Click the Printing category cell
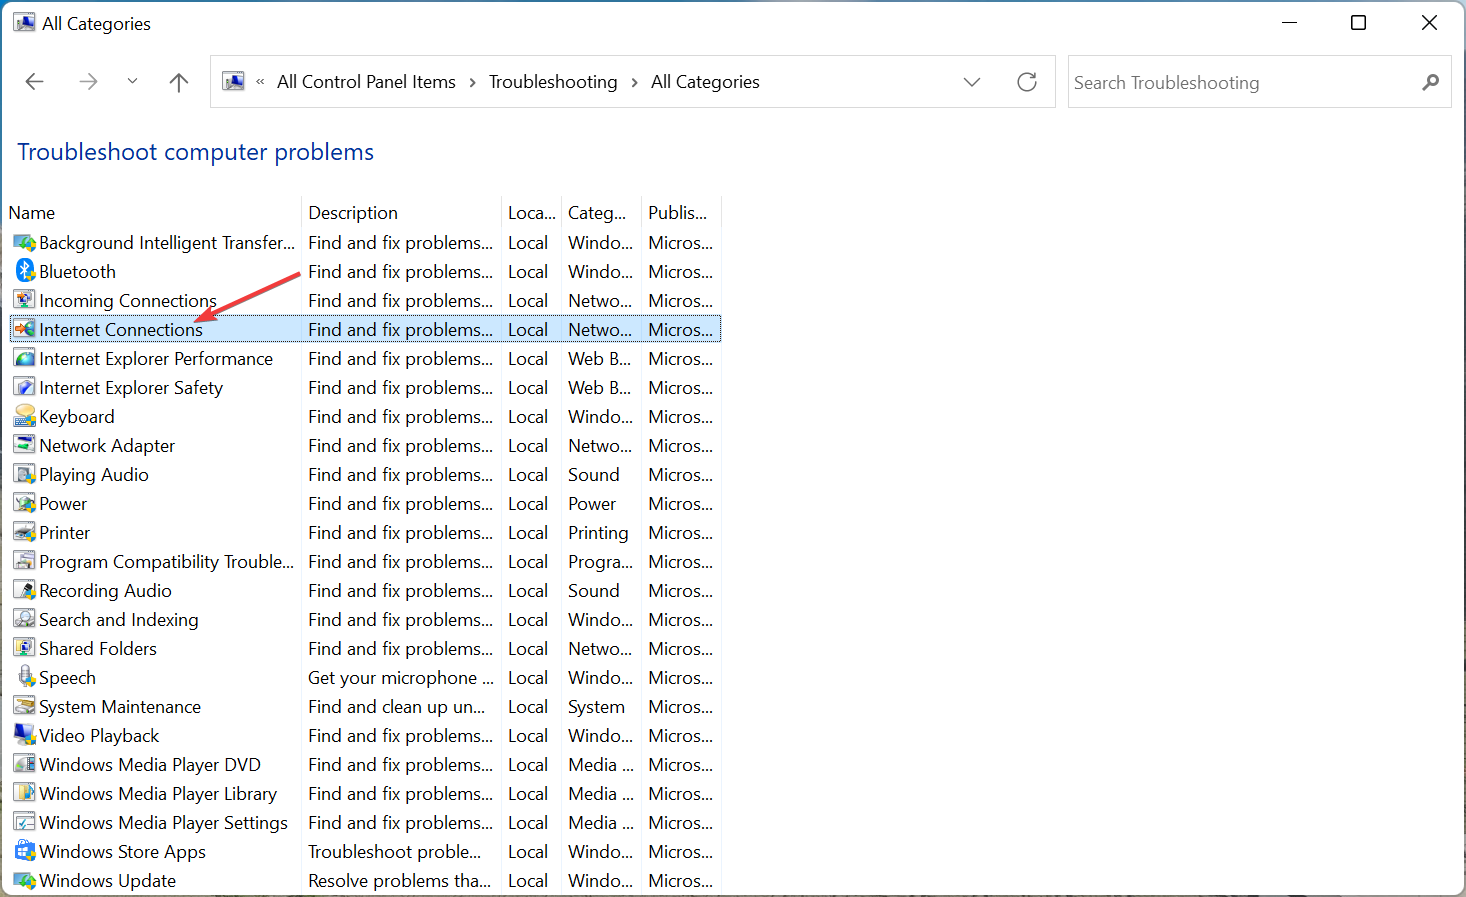This screenshot has height=897, width=1466. [598, 533]
